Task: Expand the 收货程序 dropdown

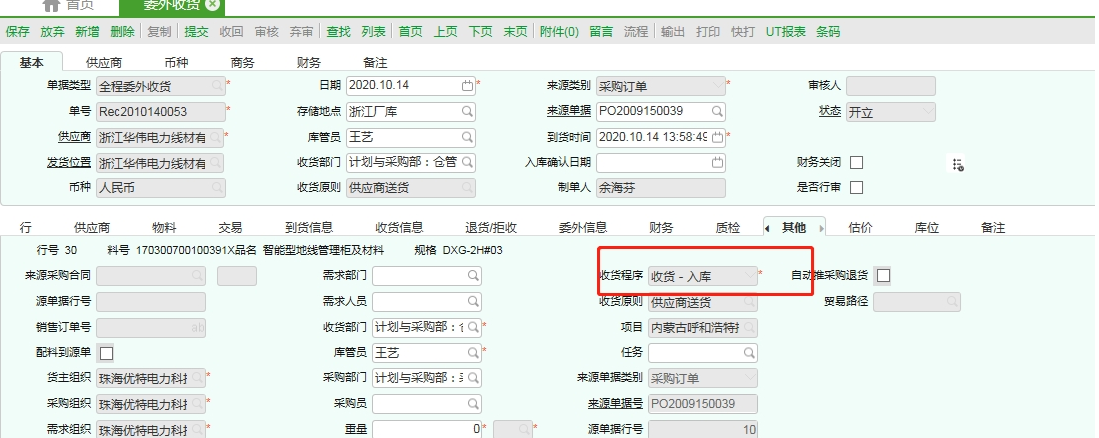Action: point(749,275)
